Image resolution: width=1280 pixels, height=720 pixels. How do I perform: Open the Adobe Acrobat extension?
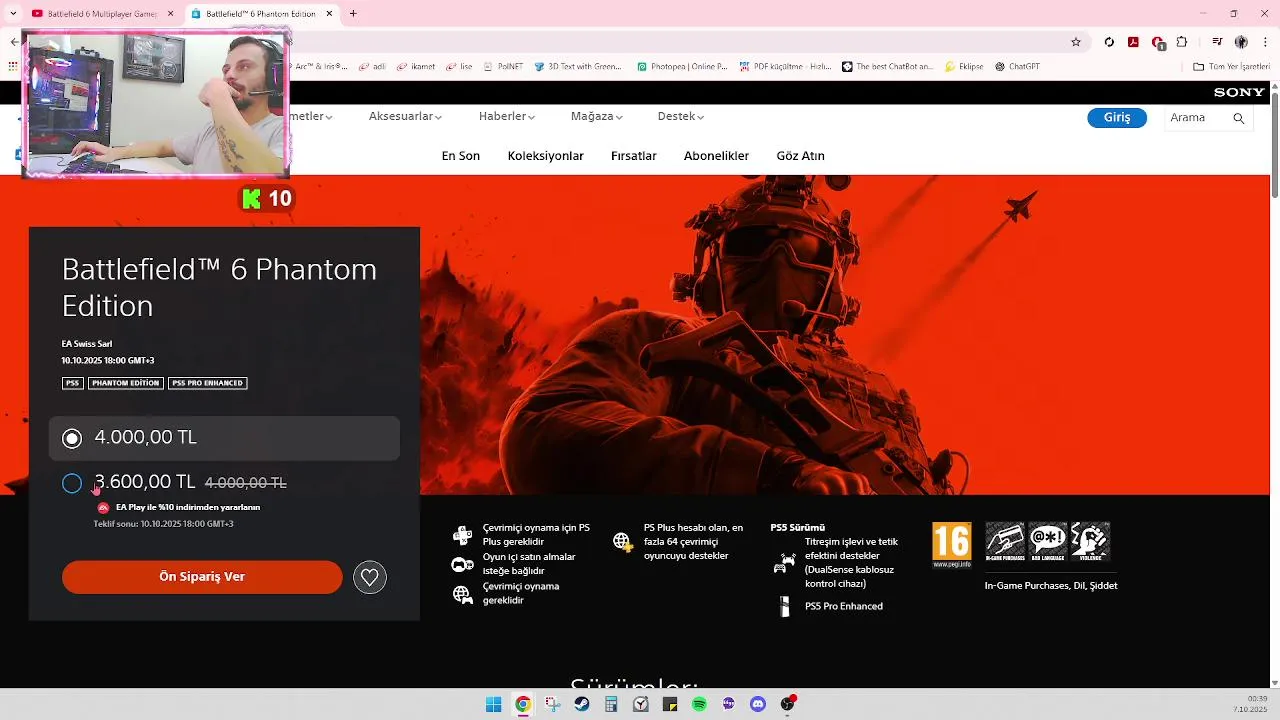coord(1133,42)
